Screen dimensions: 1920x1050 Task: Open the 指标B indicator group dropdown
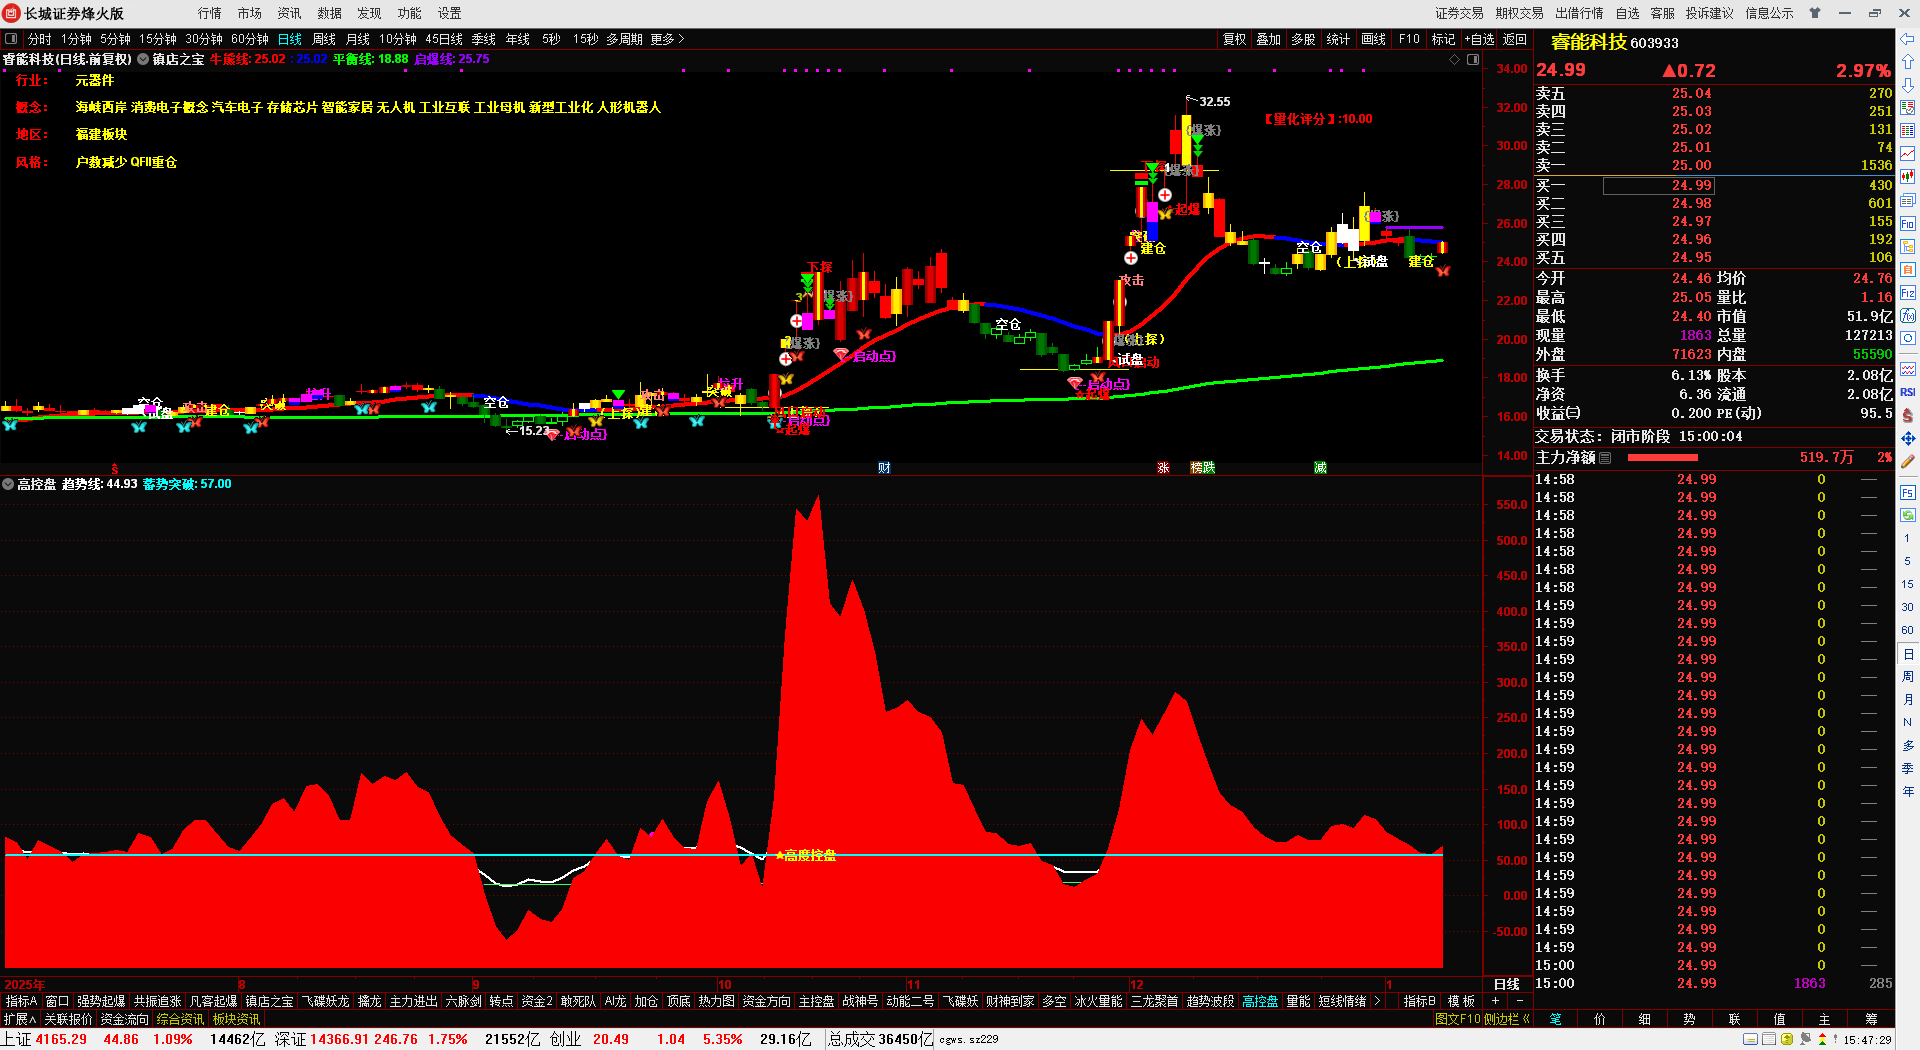tap(1419, 1001)
